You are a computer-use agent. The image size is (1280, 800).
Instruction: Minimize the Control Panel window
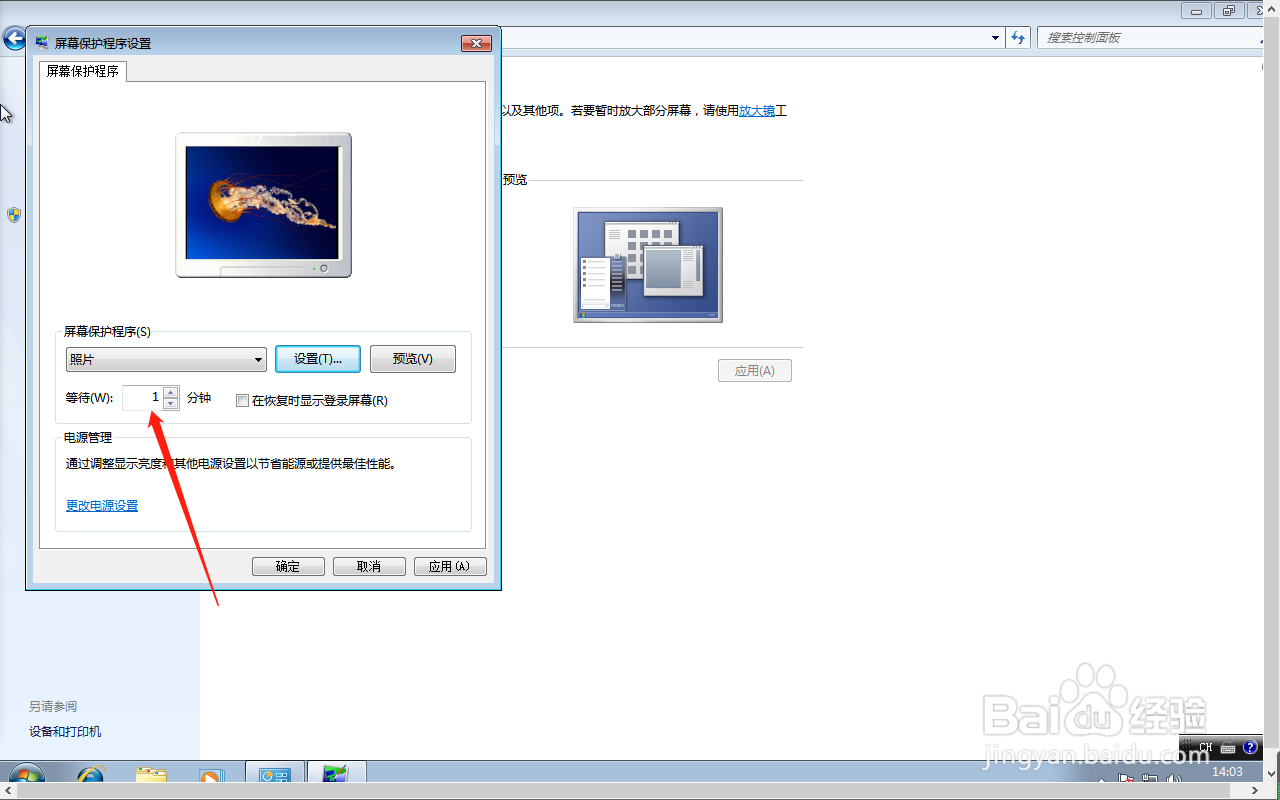1196,10
